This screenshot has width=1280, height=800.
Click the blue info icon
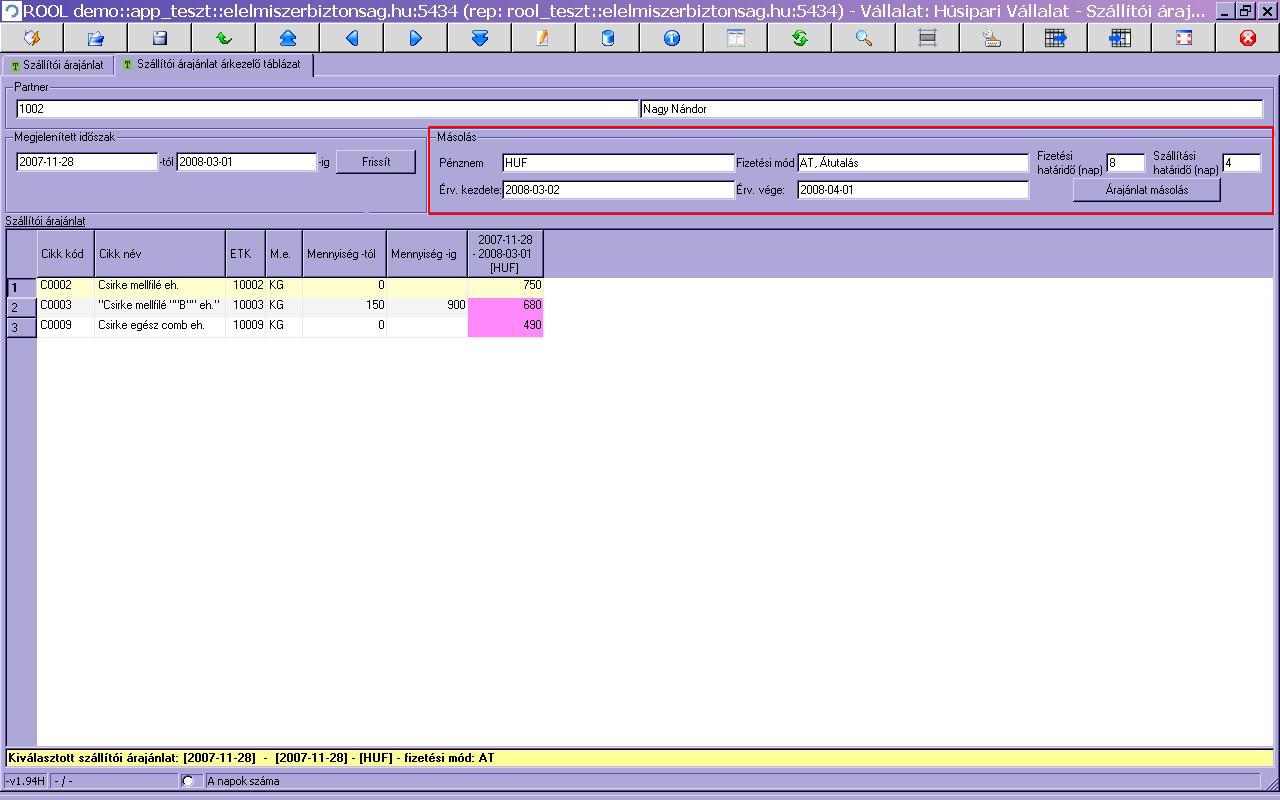coord(671,38)
